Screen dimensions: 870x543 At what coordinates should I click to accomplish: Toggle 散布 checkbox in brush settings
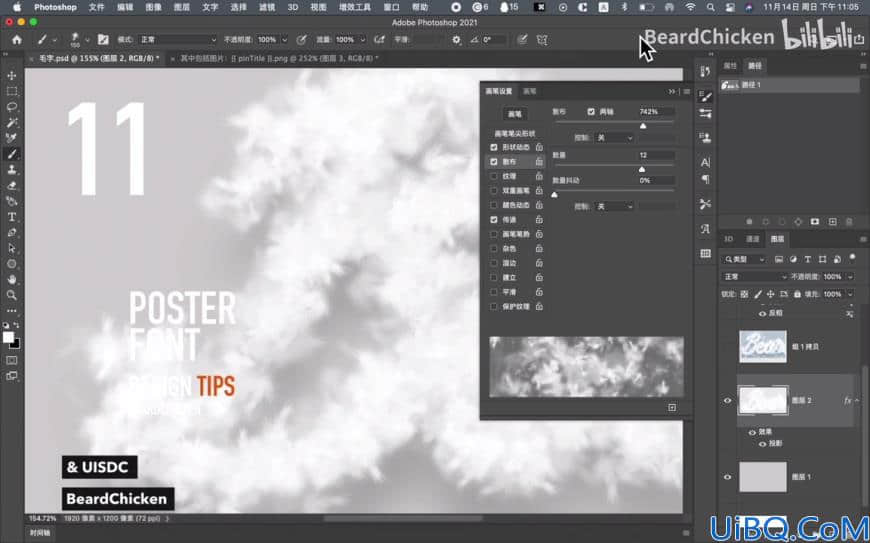click(x=494, y=162)
